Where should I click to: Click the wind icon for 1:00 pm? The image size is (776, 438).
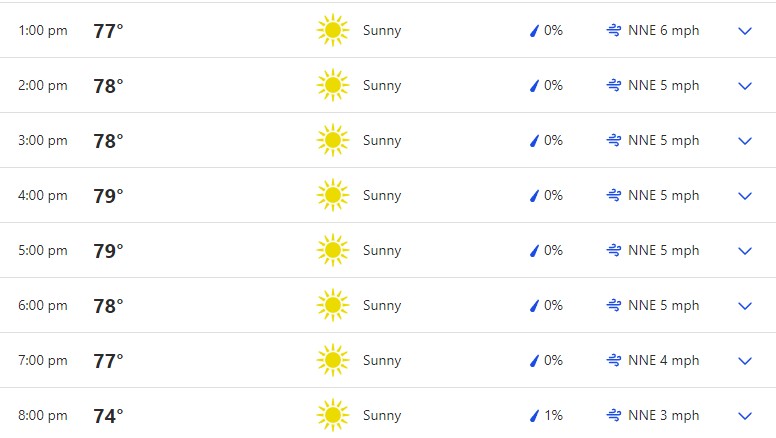click(614, 30)
